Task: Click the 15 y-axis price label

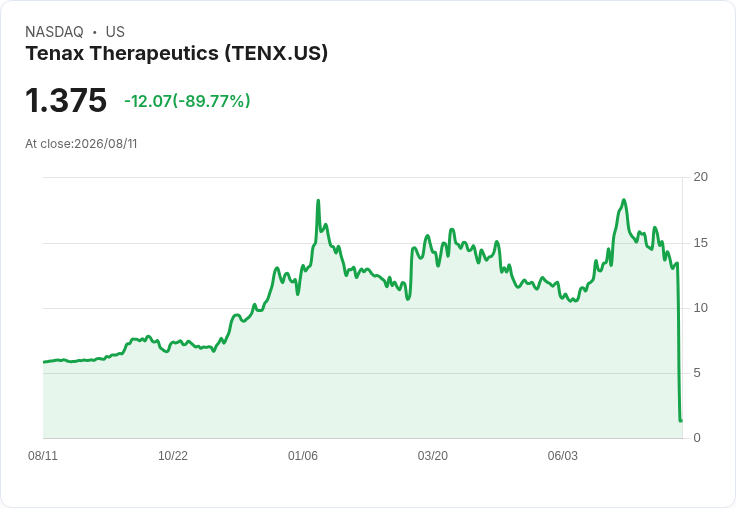Action: click(x=700, y=243)
